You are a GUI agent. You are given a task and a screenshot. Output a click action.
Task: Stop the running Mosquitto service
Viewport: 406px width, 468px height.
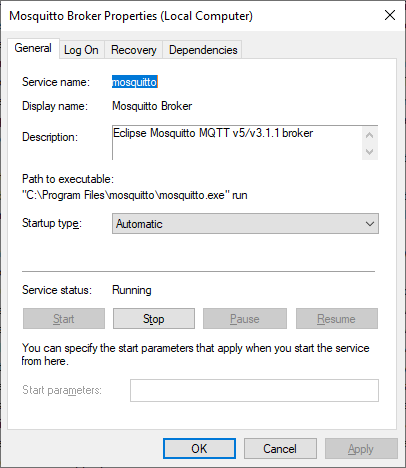point(154,319)
